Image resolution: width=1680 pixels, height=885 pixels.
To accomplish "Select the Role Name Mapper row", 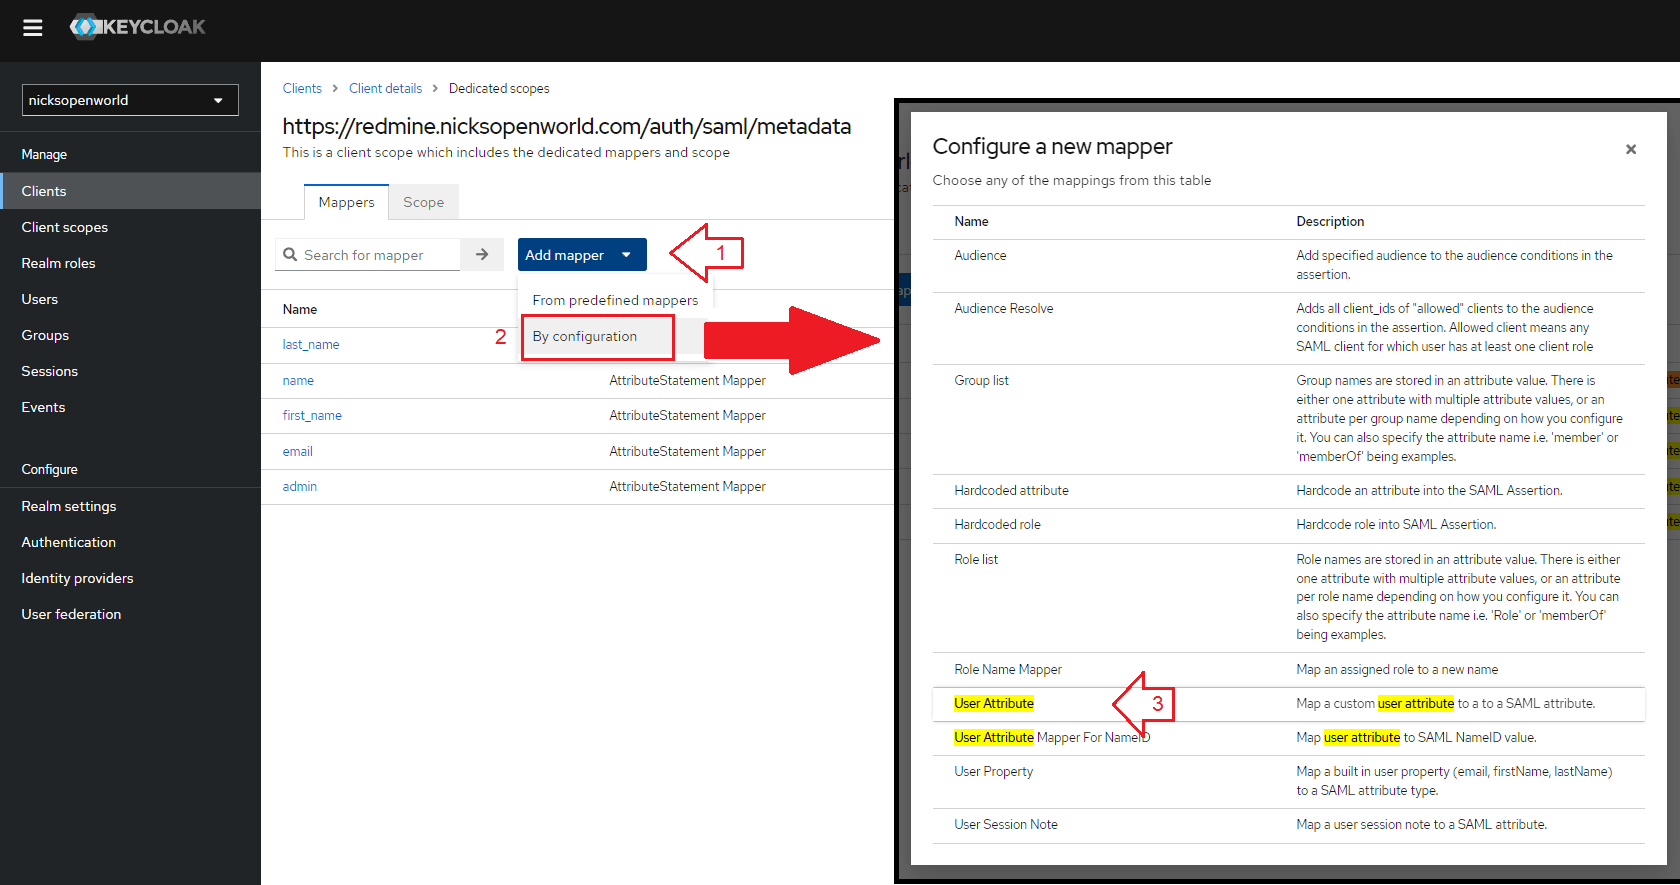I will click(x=1289, y=670).
